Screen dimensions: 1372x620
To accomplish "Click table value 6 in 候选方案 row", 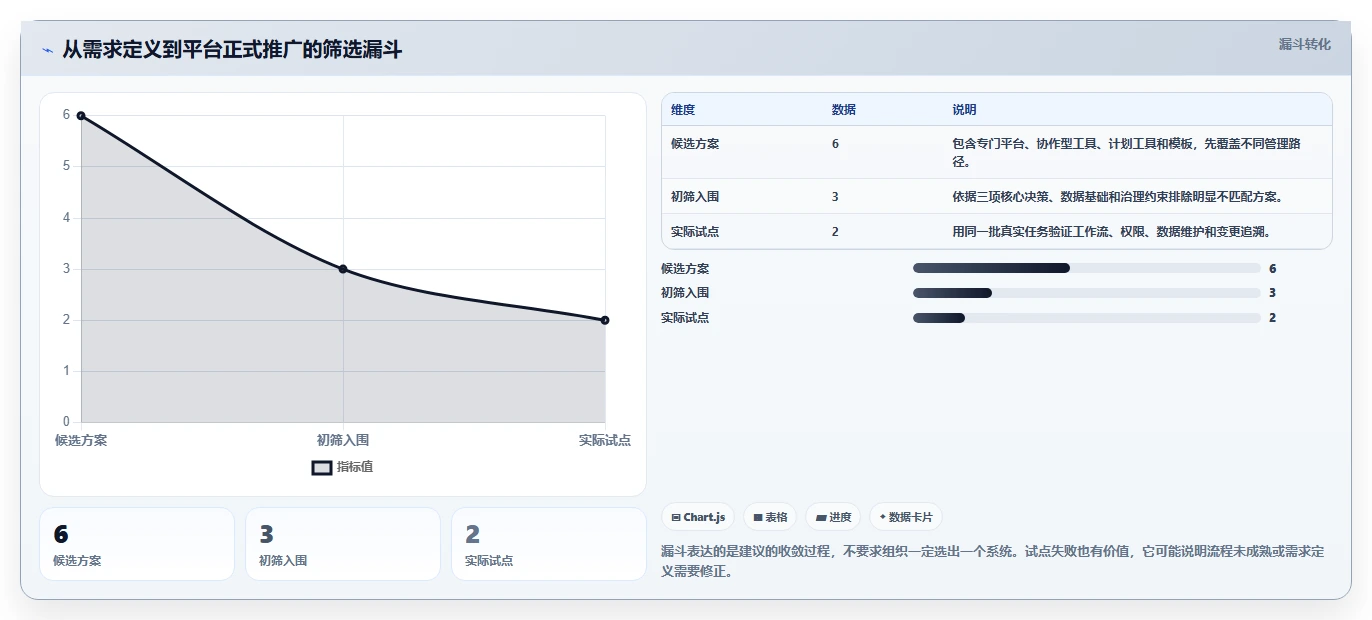I will click(835, 144).
